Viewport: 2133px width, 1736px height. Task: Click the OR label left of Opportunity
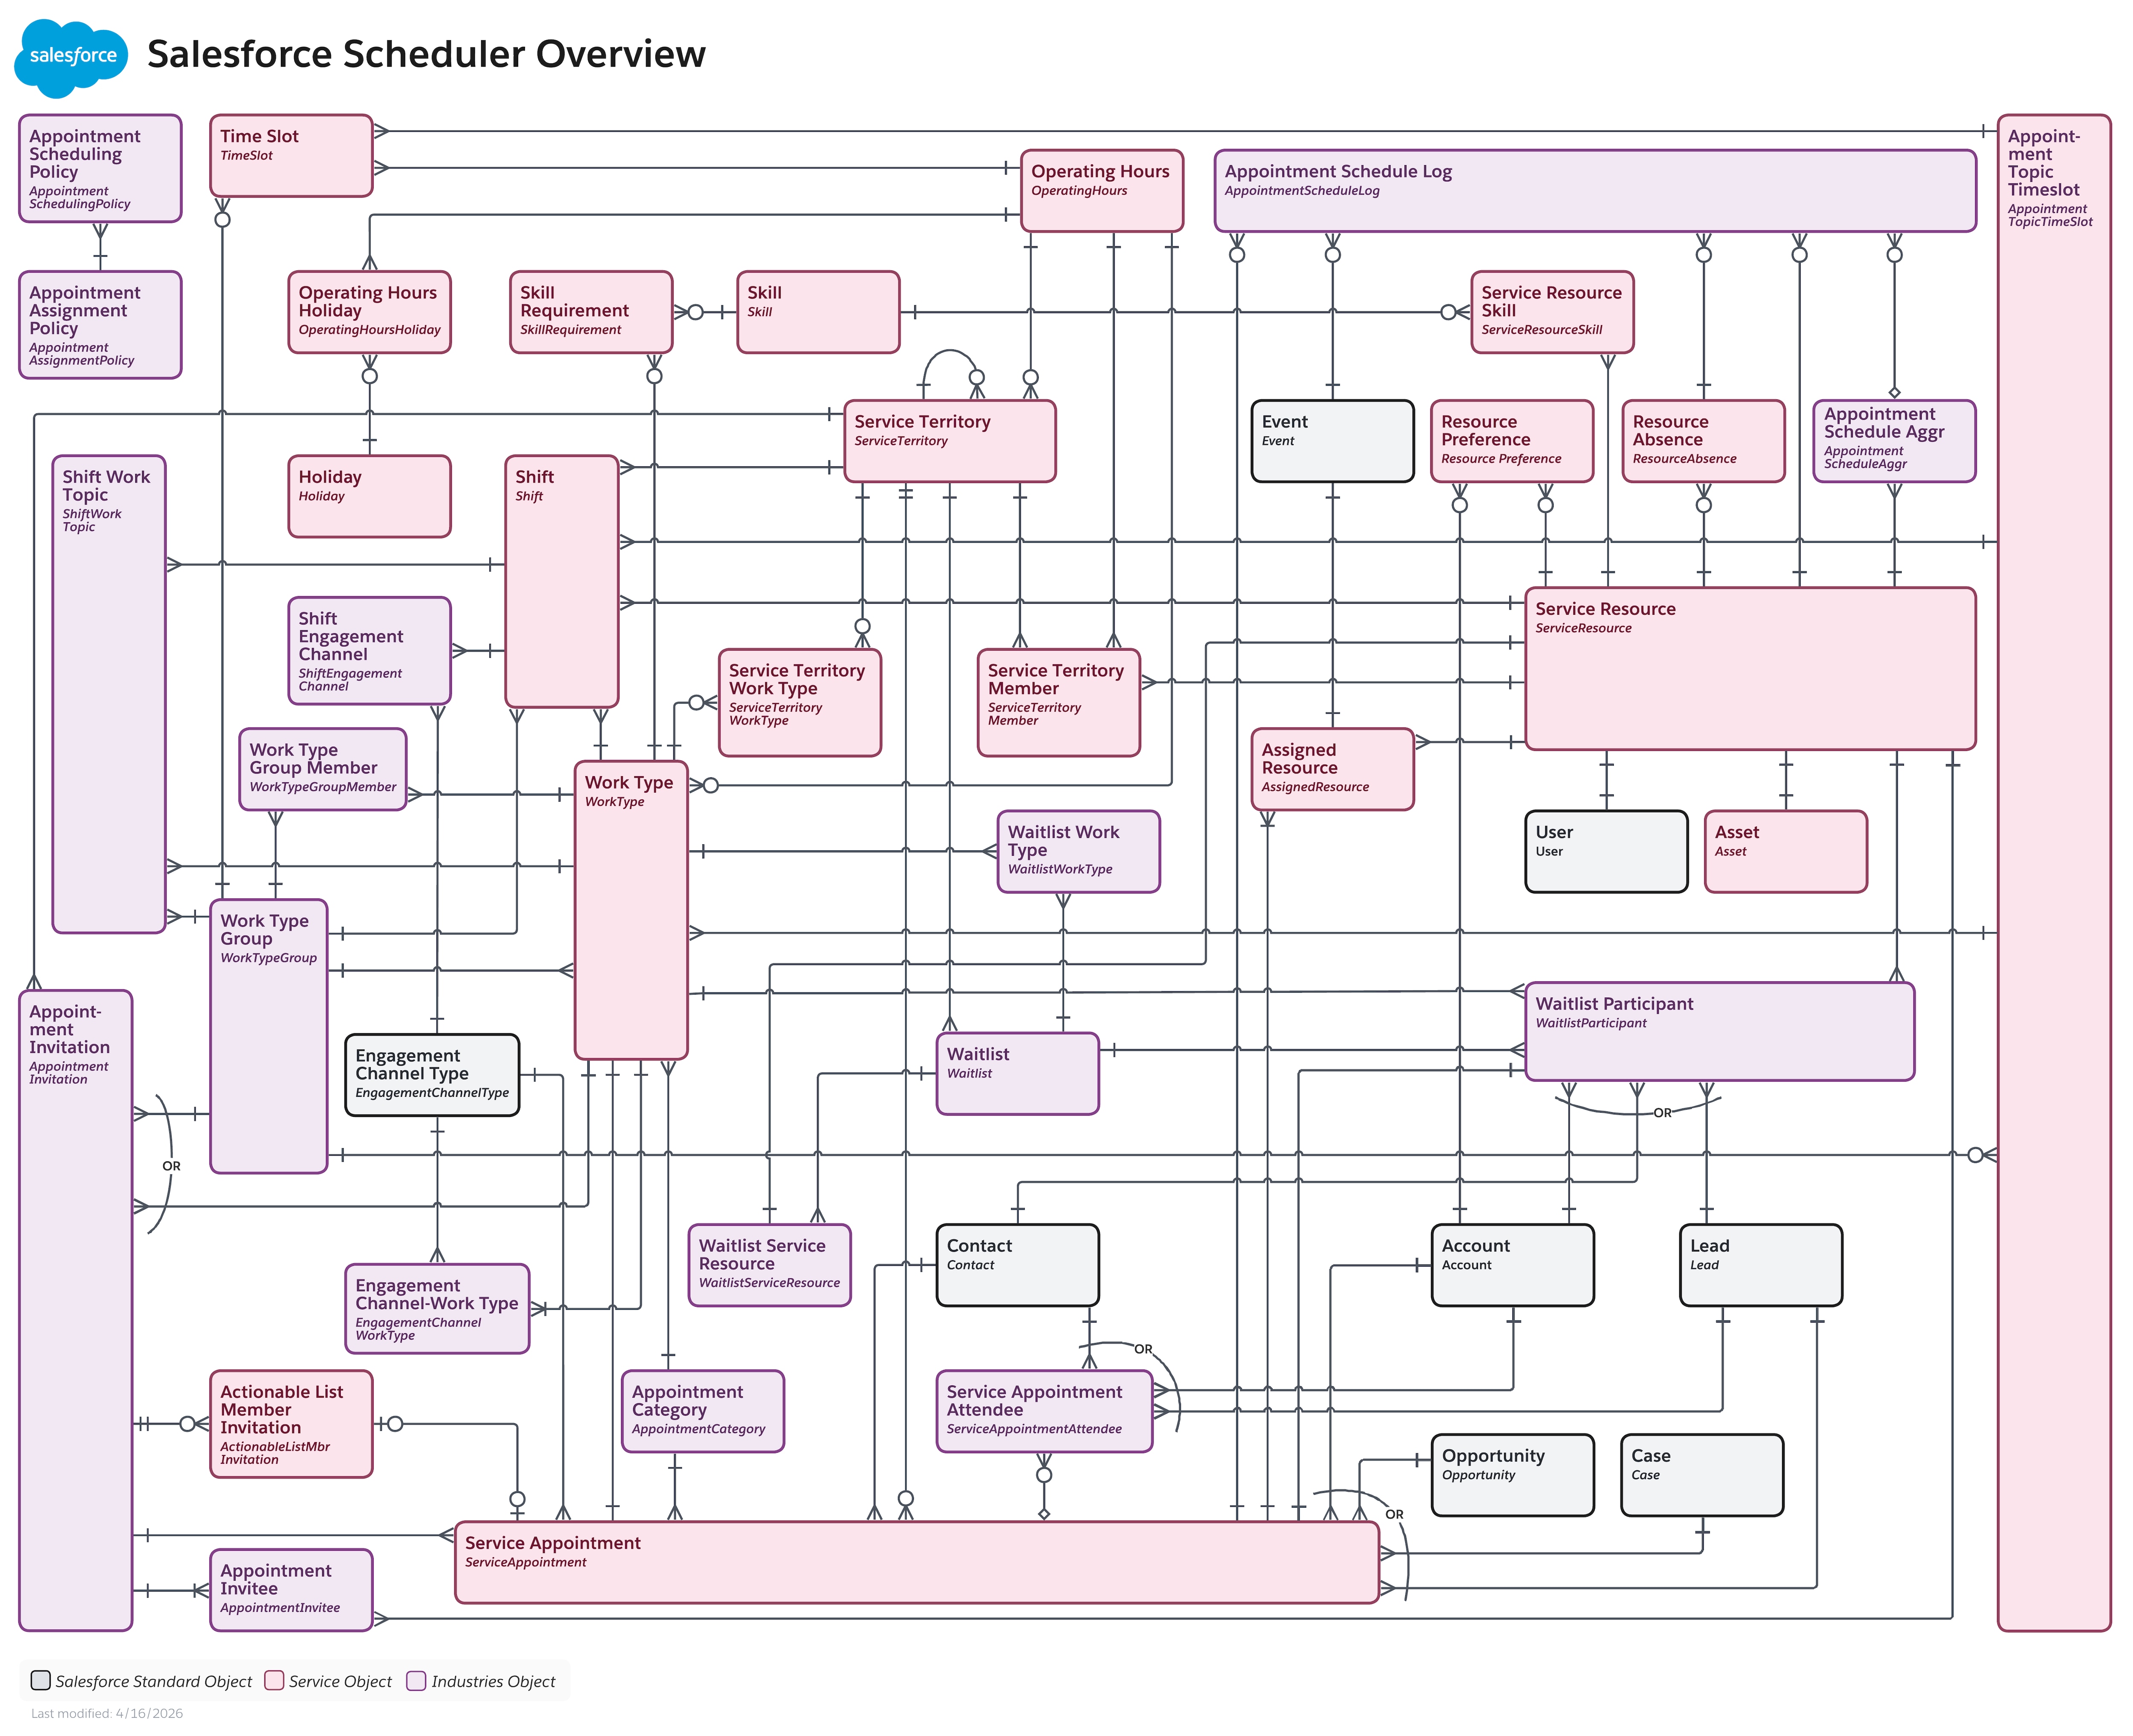1394,1514
